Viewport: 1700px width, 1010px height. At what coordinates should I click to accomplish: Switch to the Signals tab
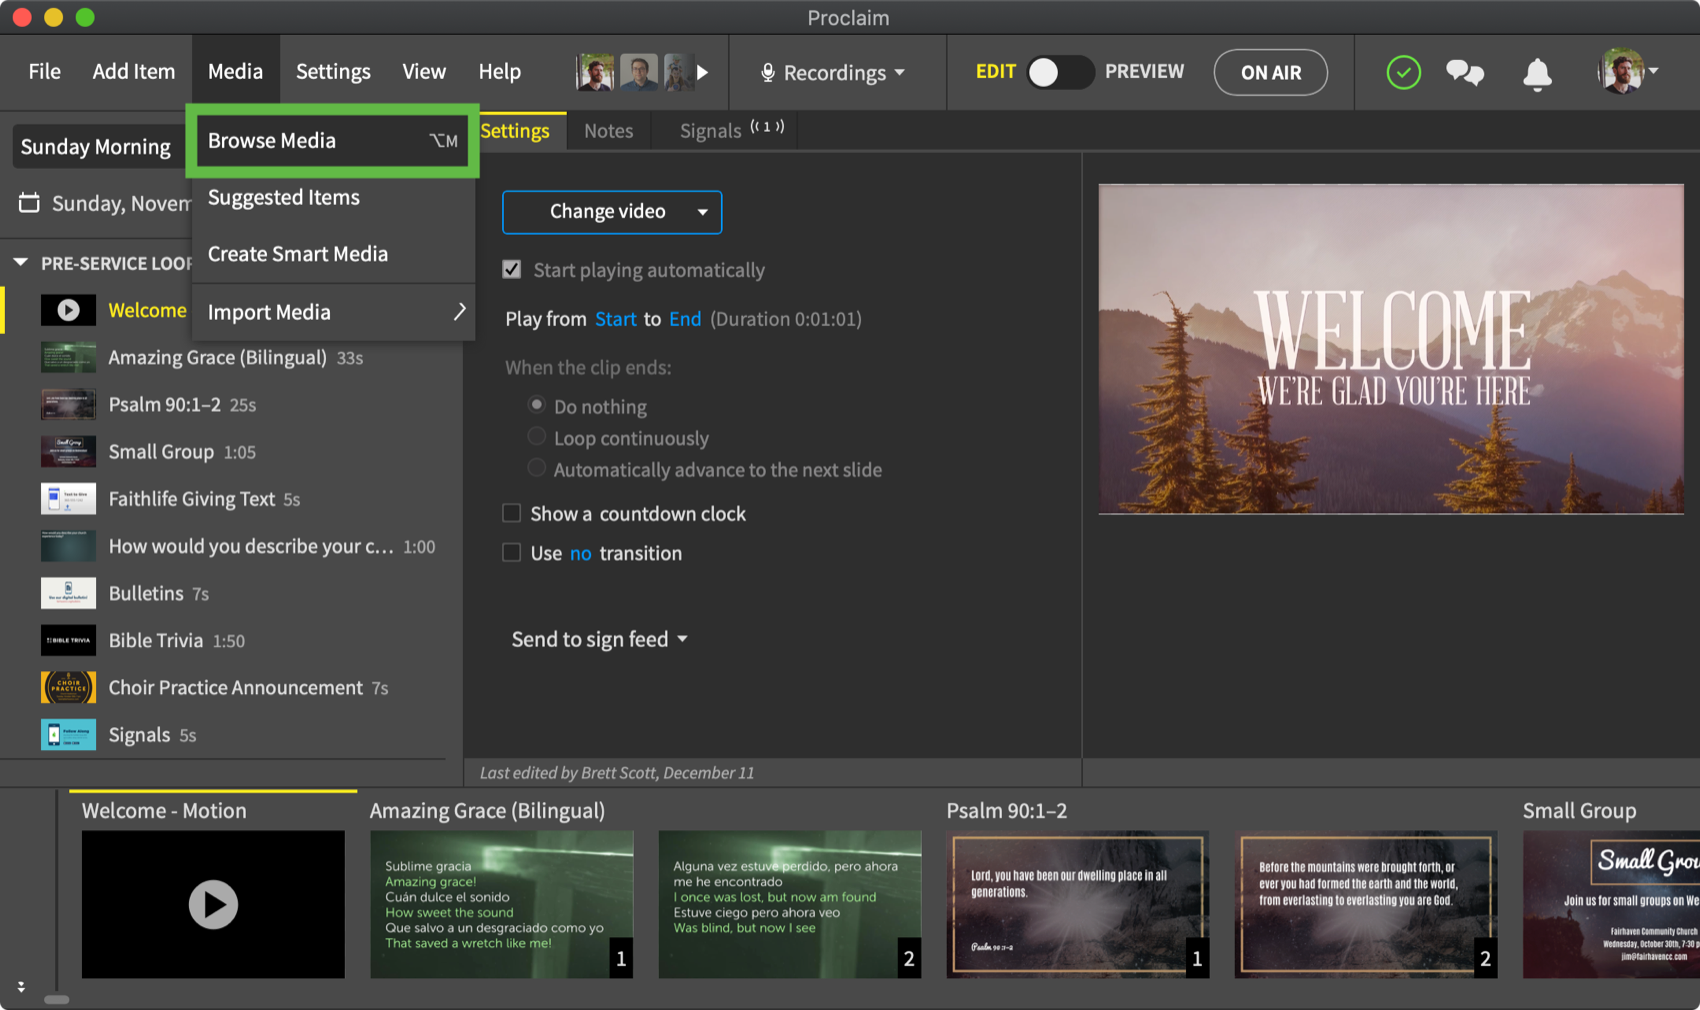tap(731, 130)
